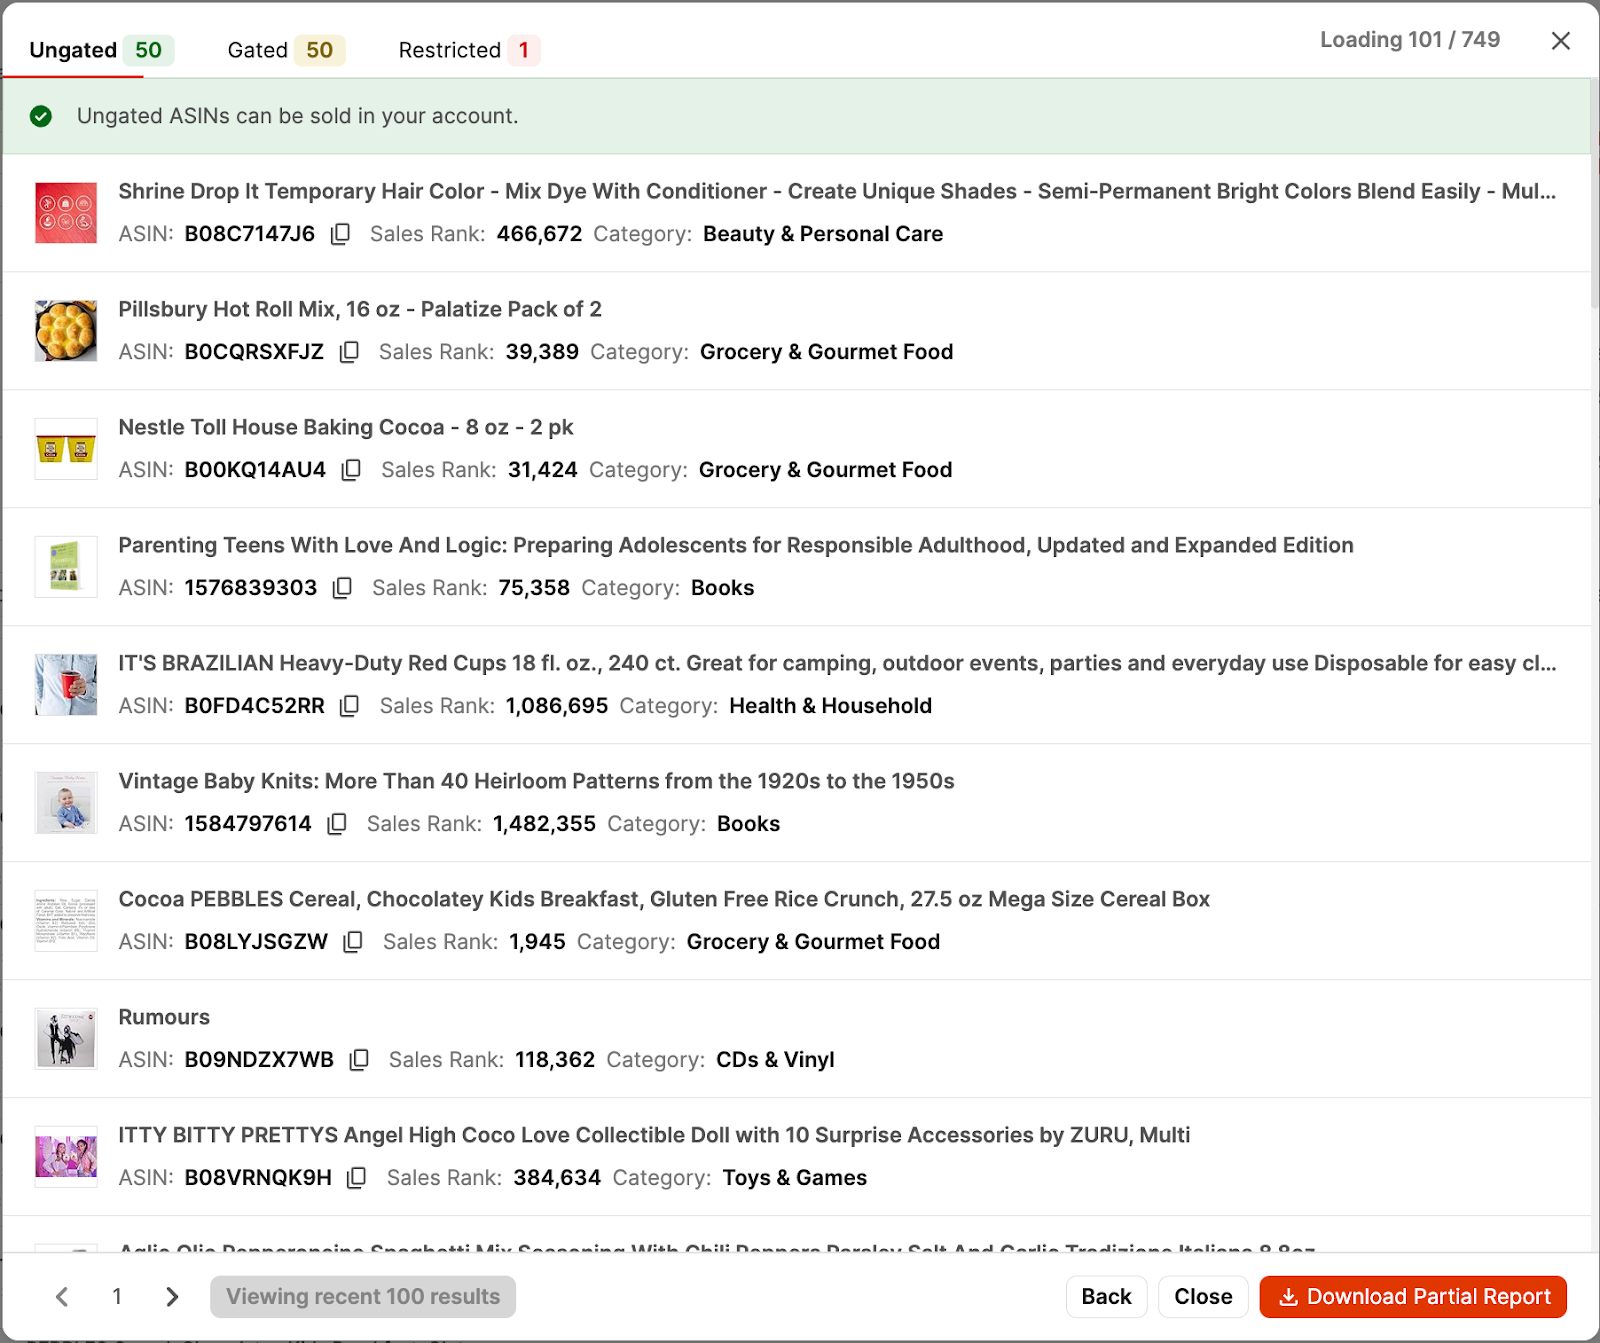Screen dimensions: 1600x1343
Task: Click the Health & Household category
Action: click(x=830, y=706)
